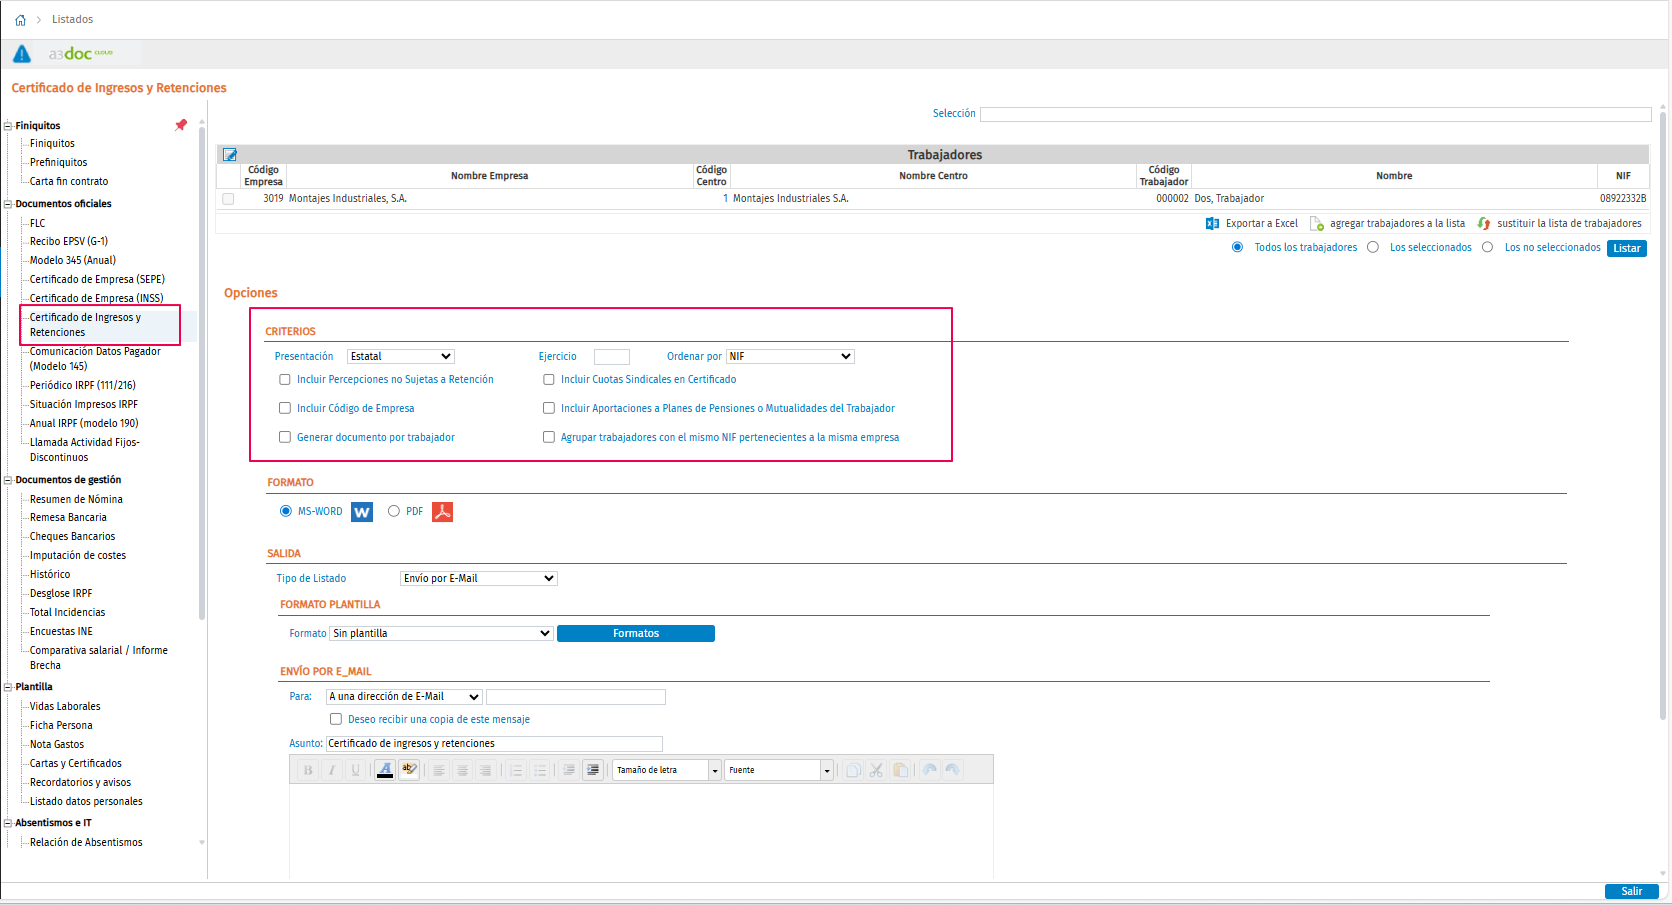Enable Generar documento por trabajador
1672x905 pixels.
click(285, 438)
